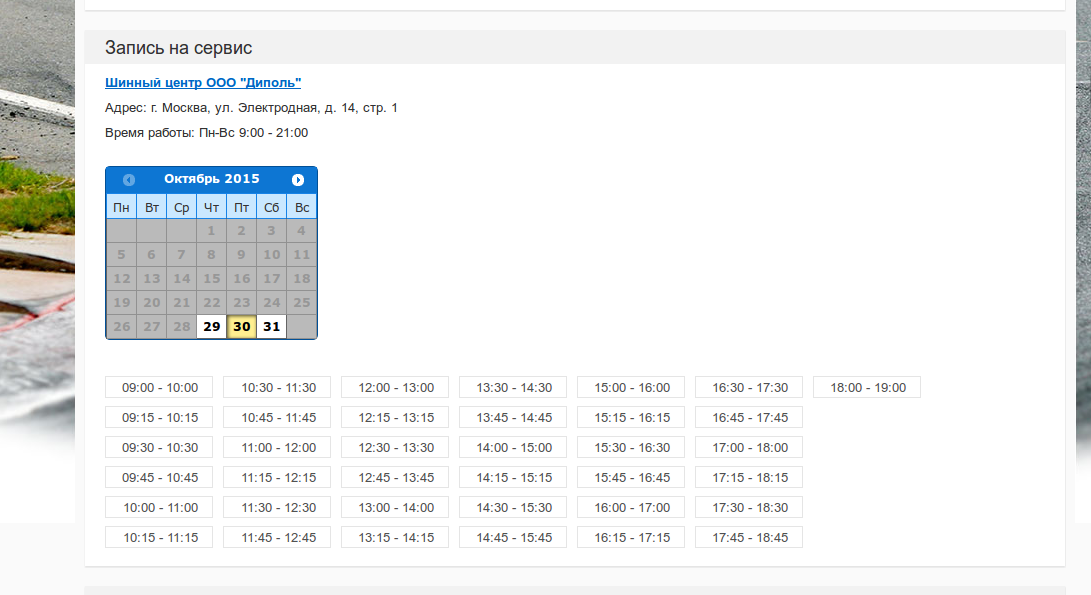The width and height of the screenshot is (1091, 595).
Task: Click the 17:30 - 18:30 appointment time
Action: (749, 507)
